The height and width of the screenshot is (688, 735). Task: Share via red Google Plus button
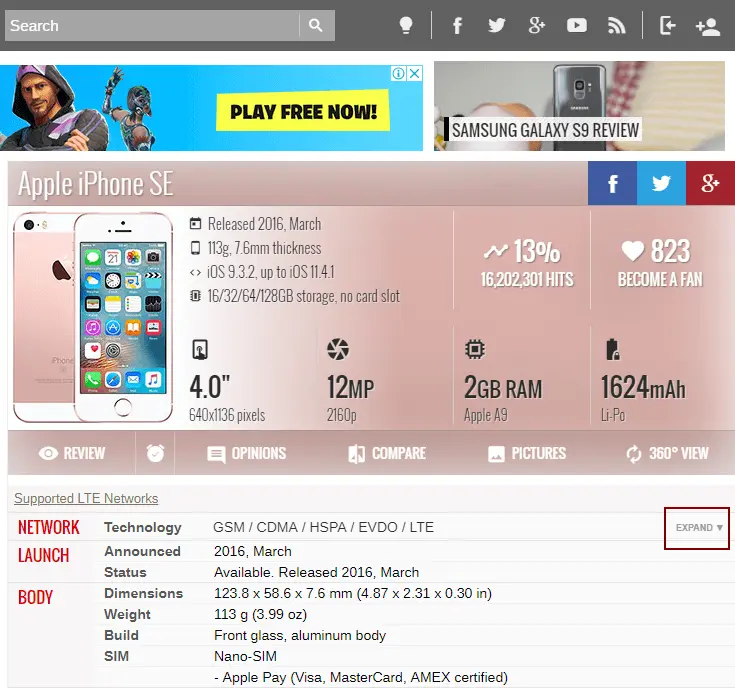pyautogui.click(x=710, y=183)
